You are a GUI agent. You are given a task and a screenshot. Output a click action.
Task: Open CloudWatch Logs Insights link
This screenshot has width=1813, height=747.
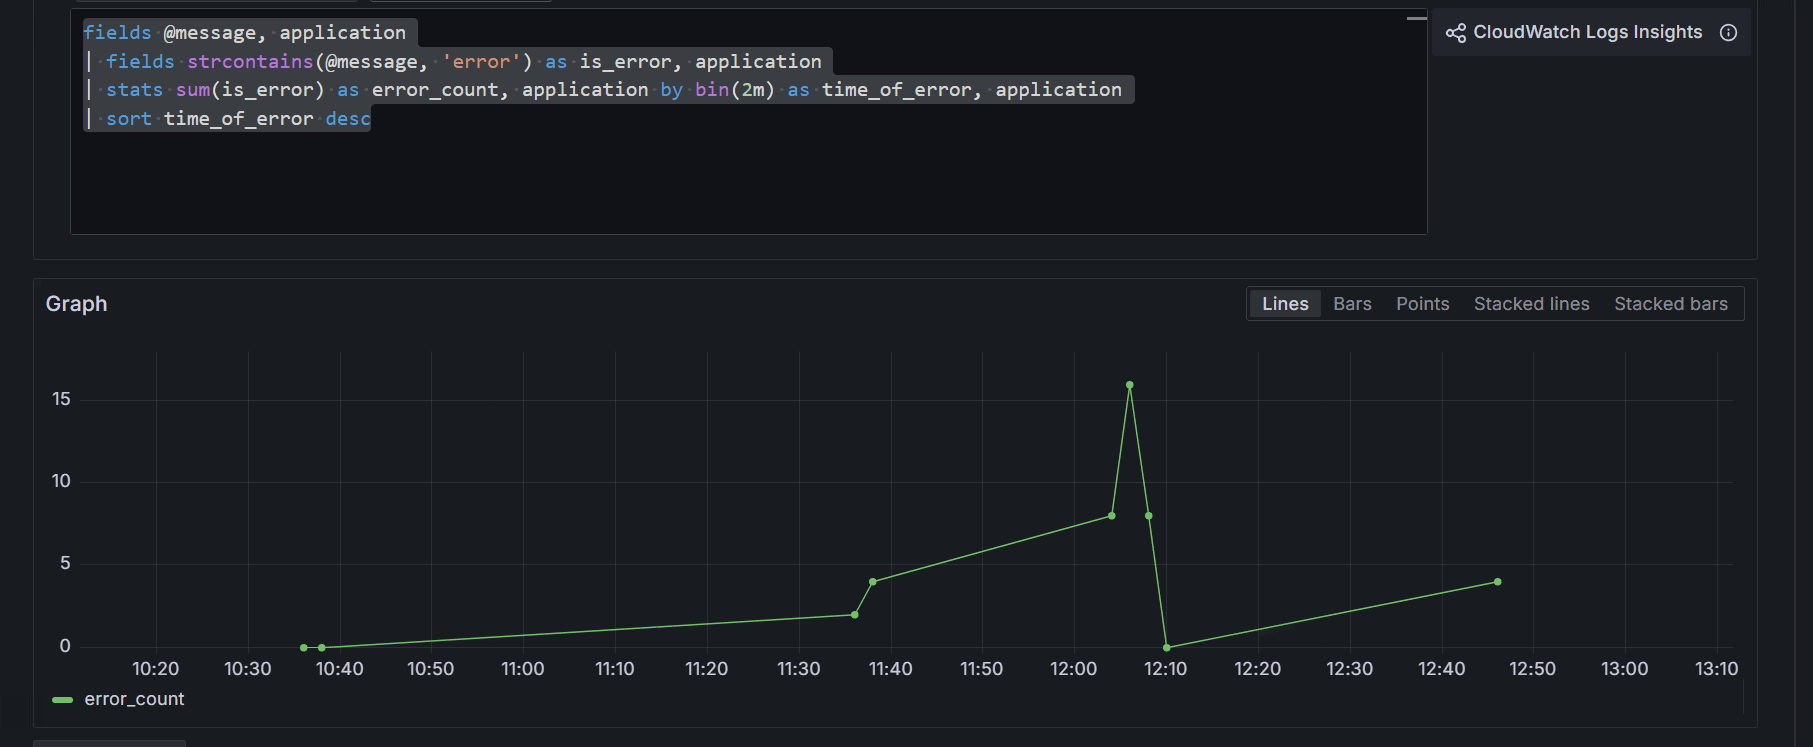[x=1587, y=32]
